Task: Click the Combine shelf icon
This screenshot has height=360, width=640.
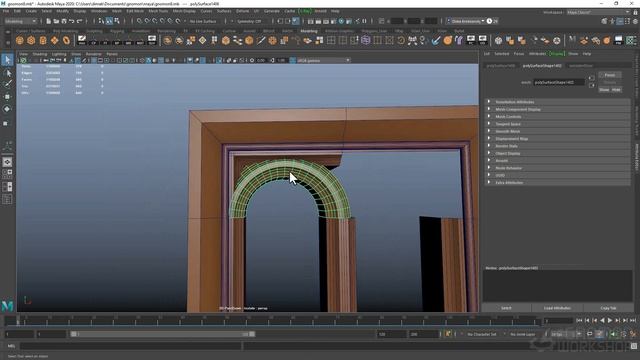Action: click(x=167, y=40)
